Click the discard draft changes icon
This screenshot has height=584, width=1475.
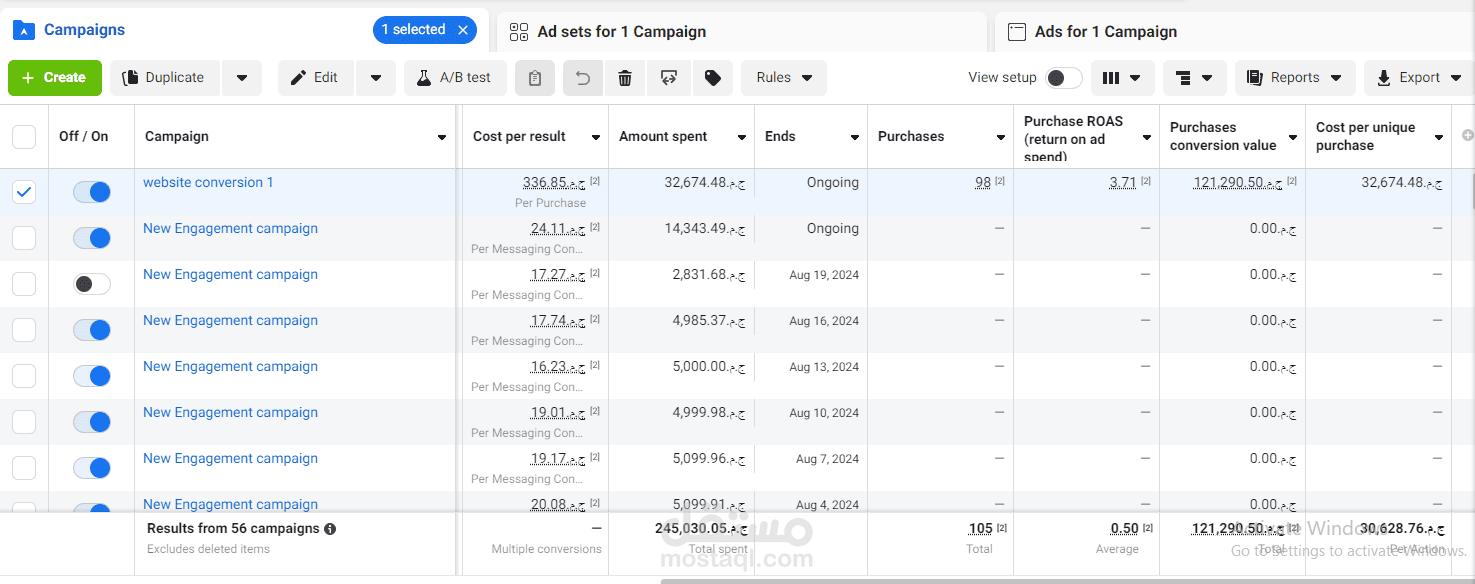click(669, 78)
